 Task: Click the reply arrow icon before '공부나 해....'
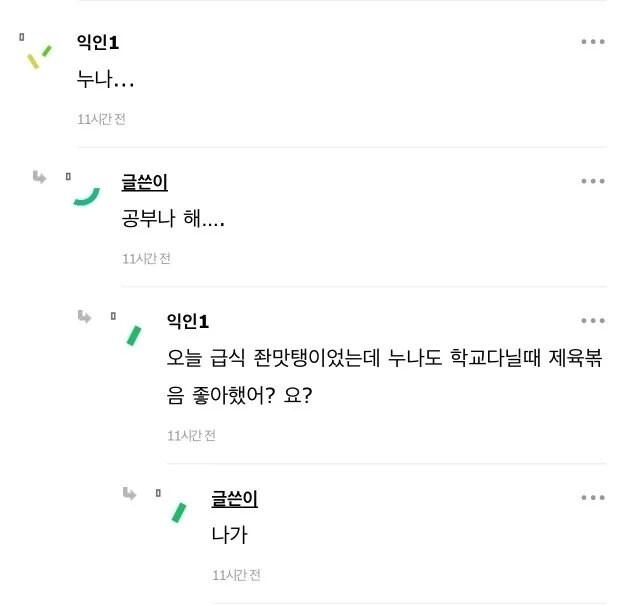point(39,177)
